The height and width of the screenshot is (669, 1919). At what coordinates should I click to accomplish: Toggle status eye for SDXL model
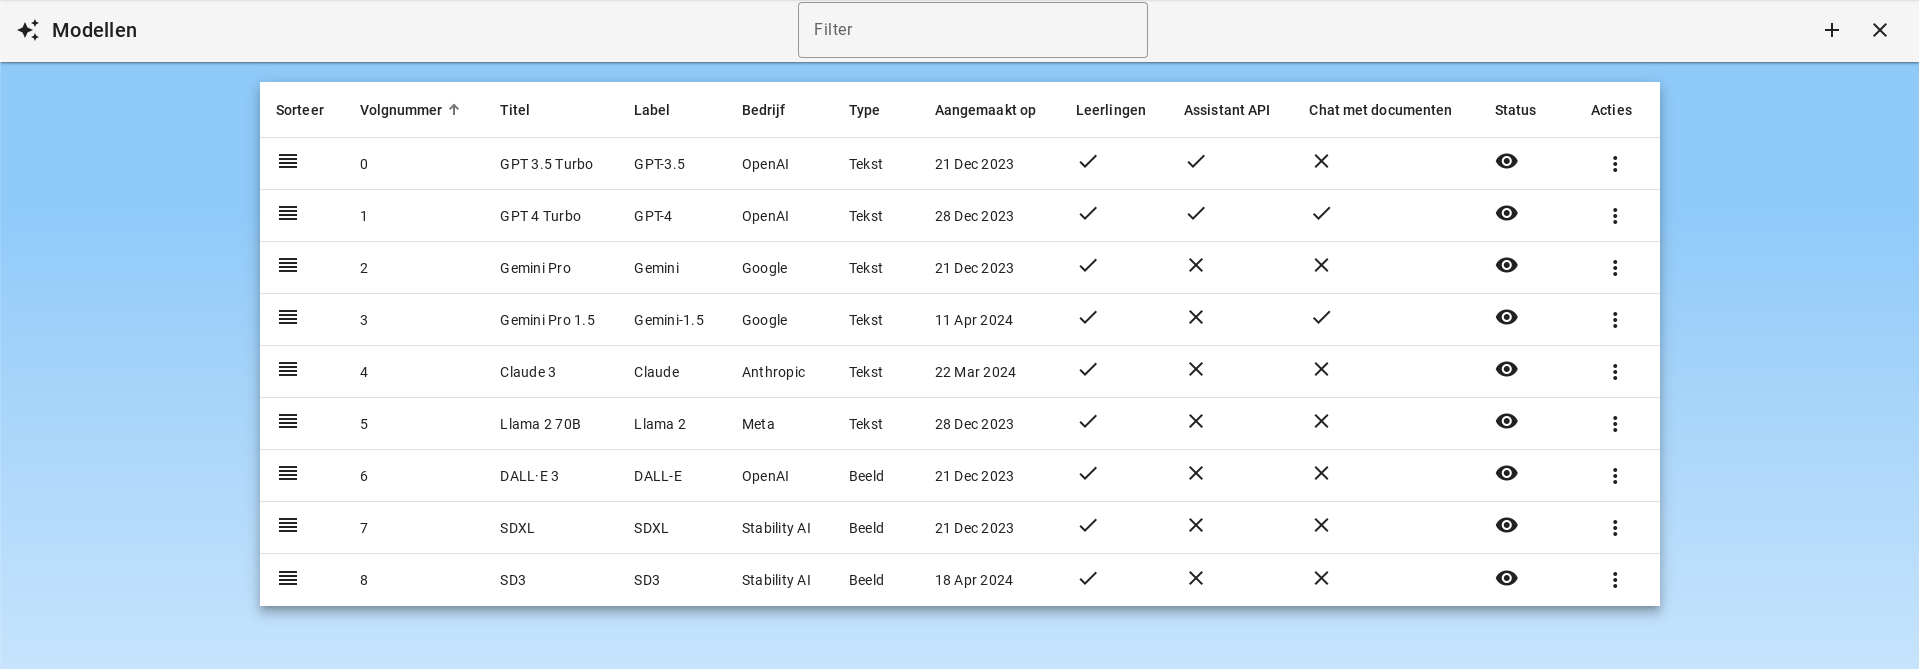(1506, 526)
